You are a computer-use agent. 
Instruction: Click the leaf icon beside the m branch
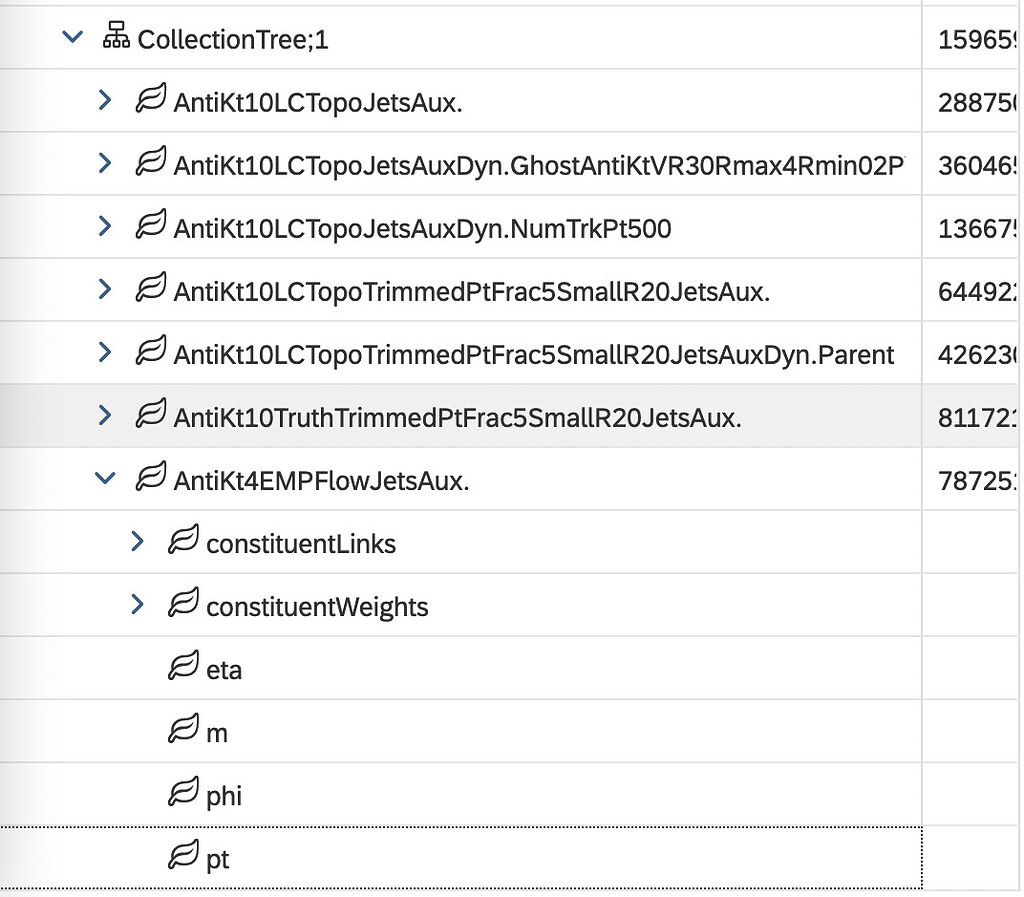(x=183, y=730)
